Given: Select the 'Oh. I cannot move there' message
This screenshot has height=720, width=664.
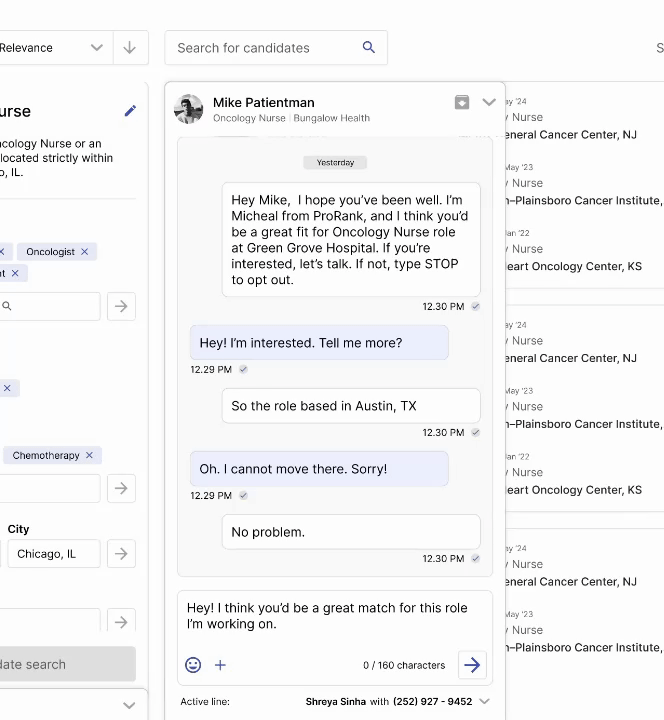Looking at the screenshot, I should [x=319, y=469].
